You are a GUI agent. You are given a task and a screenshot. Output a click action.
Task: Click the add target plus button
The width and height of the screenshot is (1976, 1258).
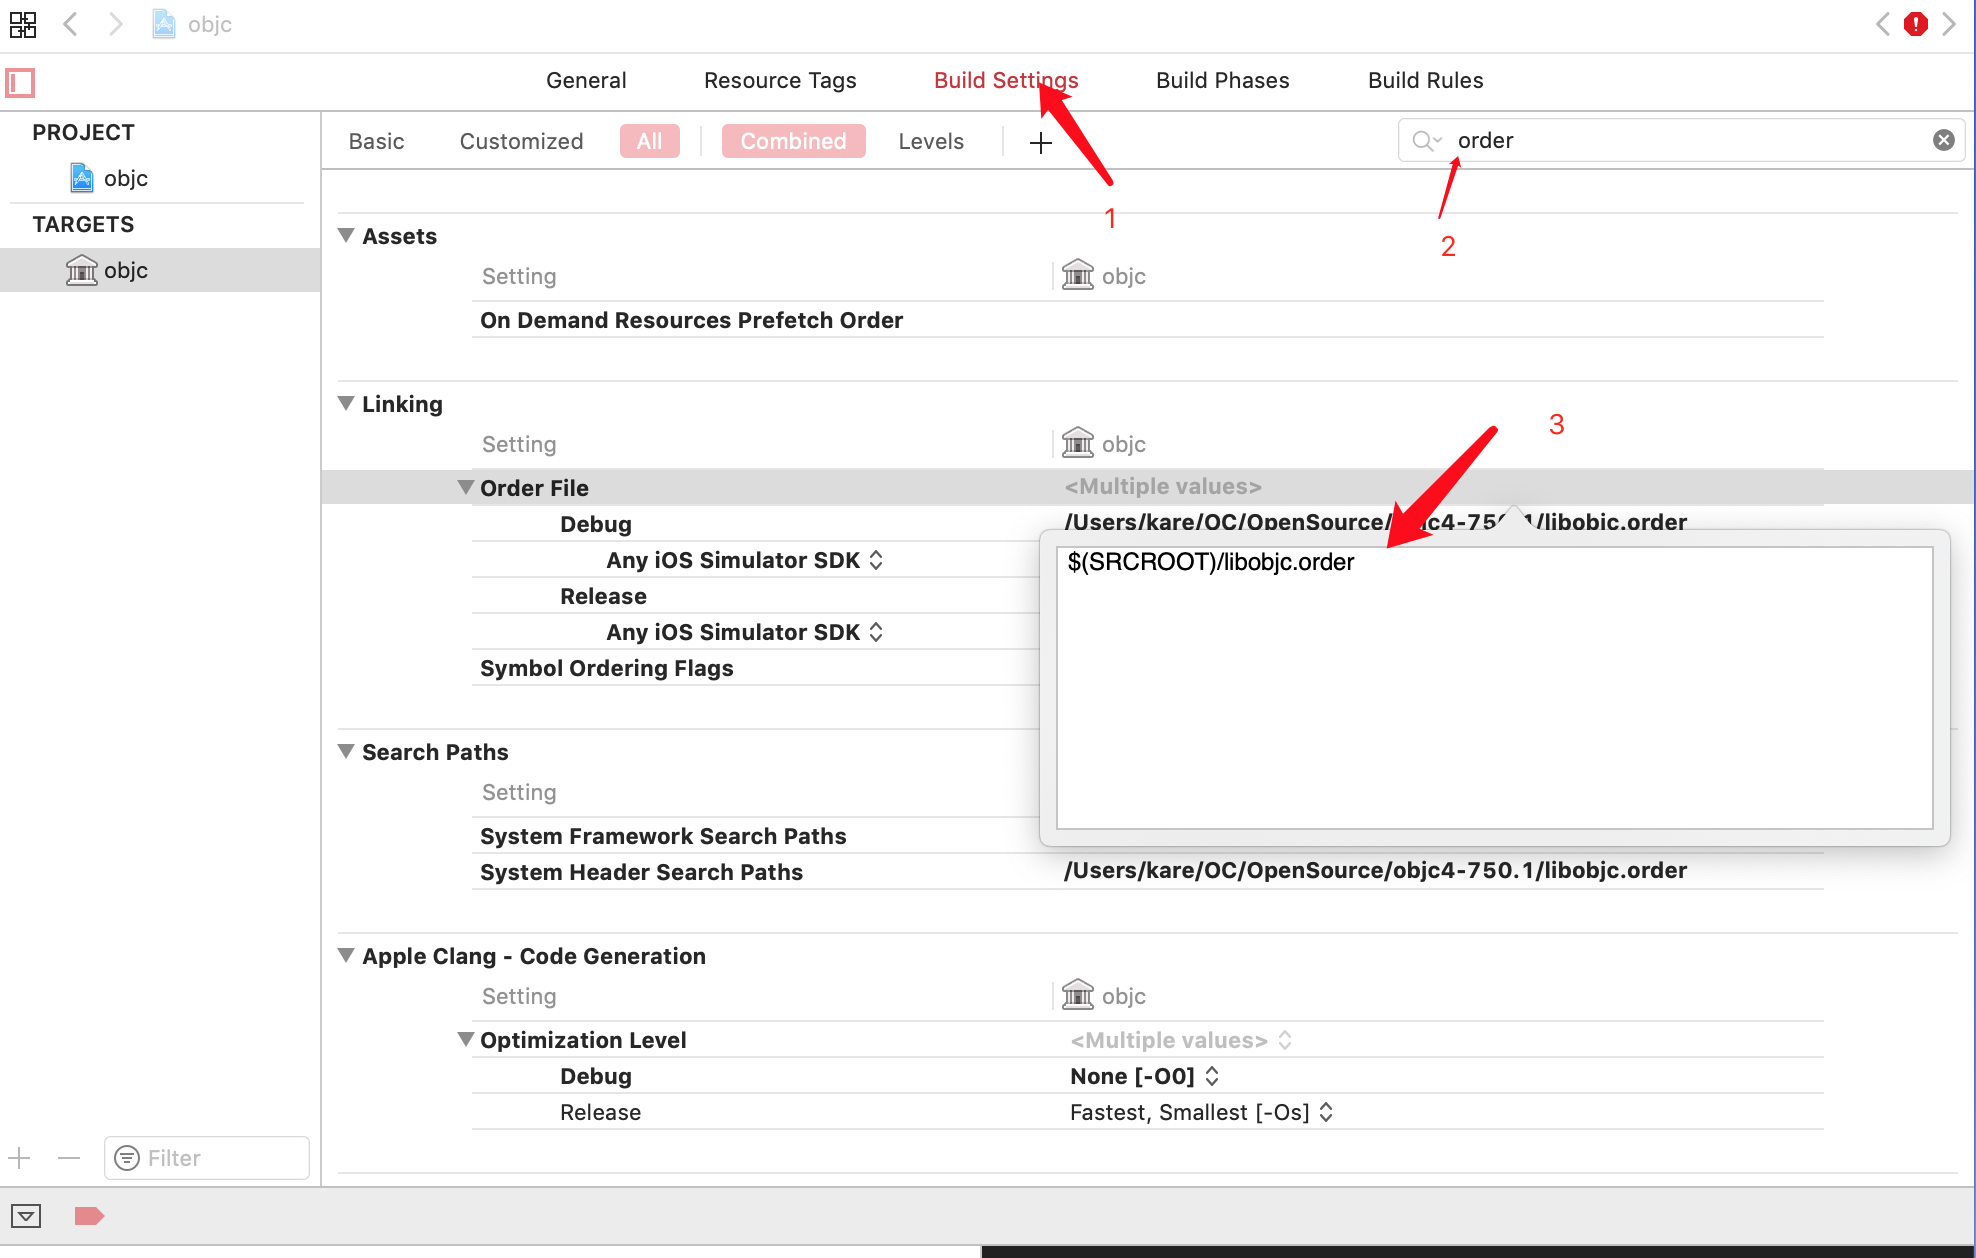[x=20, y=1158]
